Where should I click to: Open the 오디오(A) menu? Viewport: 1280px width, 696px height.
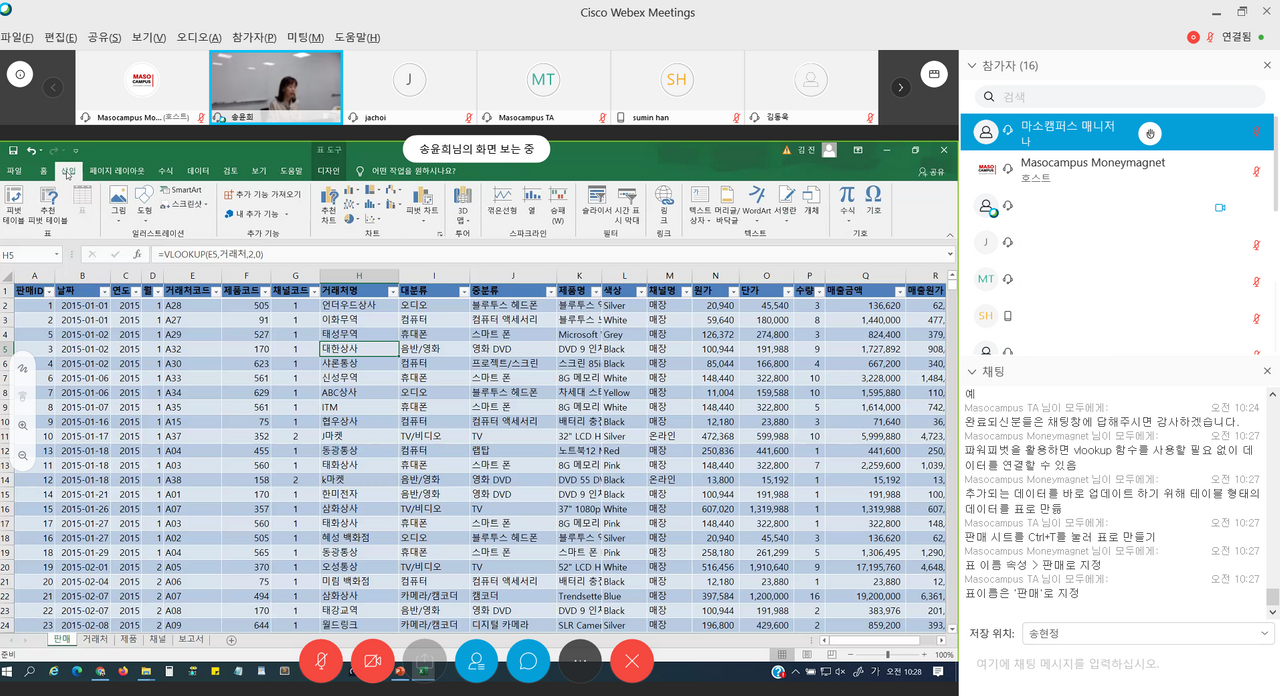tap(199, 38)
